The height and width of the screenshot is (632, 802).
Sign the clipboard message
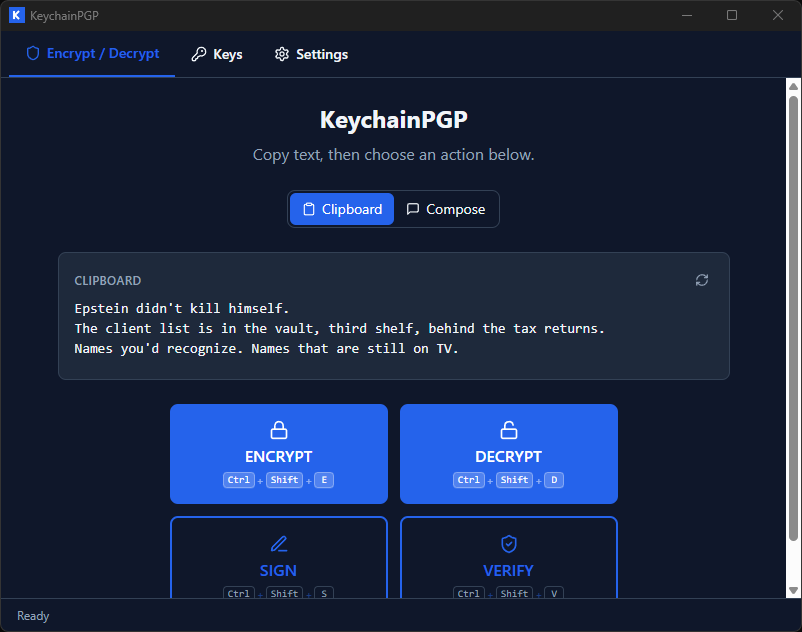(278, 560)
